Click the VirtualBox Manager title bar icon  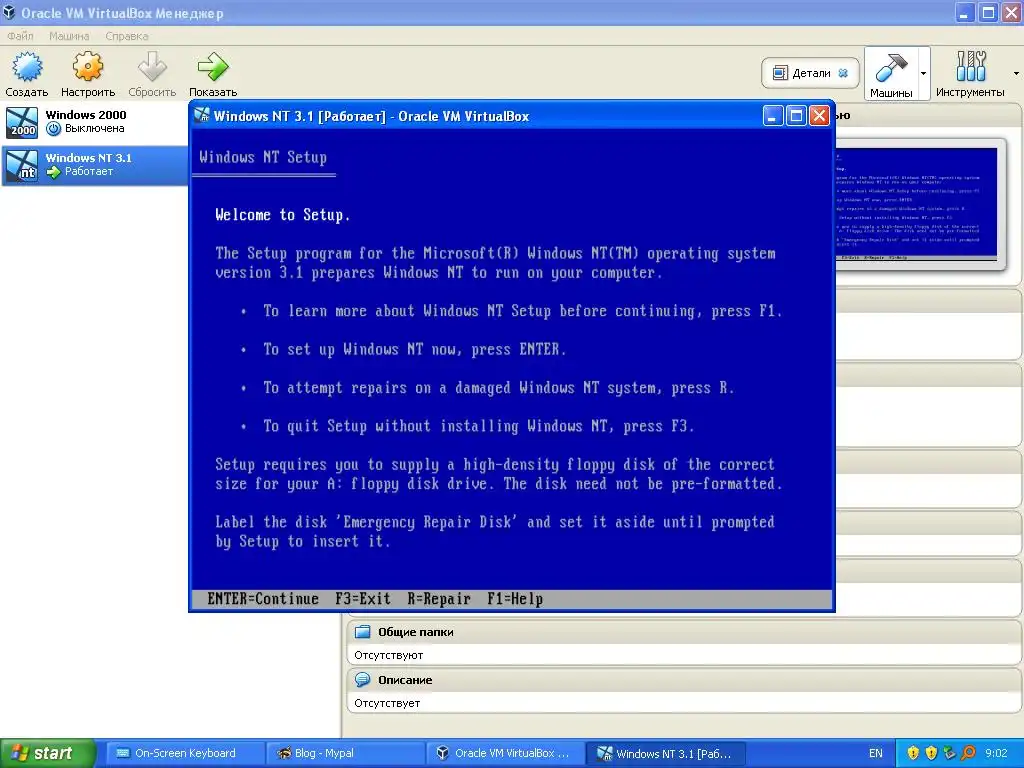pyautogui.click(x=9, y=12)
